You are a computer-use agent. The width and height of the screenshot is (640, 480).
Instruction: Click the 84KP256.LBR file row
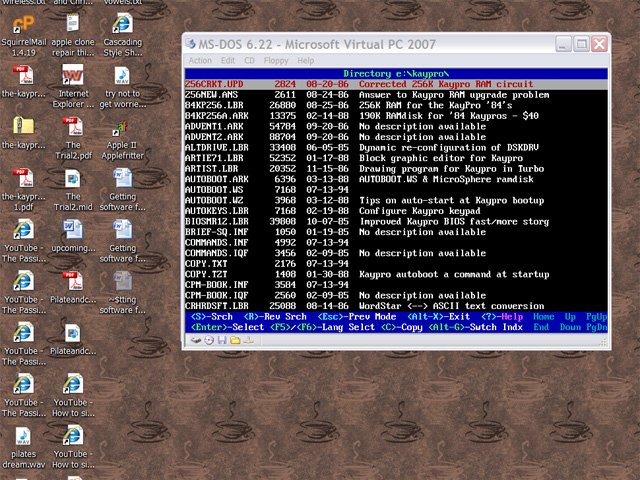pos(396,105)
